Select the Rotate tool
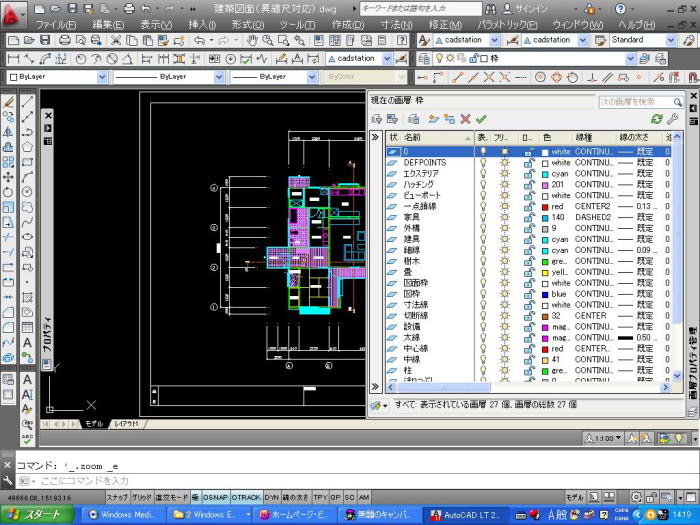The height and width of the screenshot is (525, 700). [x=8, y=192]
